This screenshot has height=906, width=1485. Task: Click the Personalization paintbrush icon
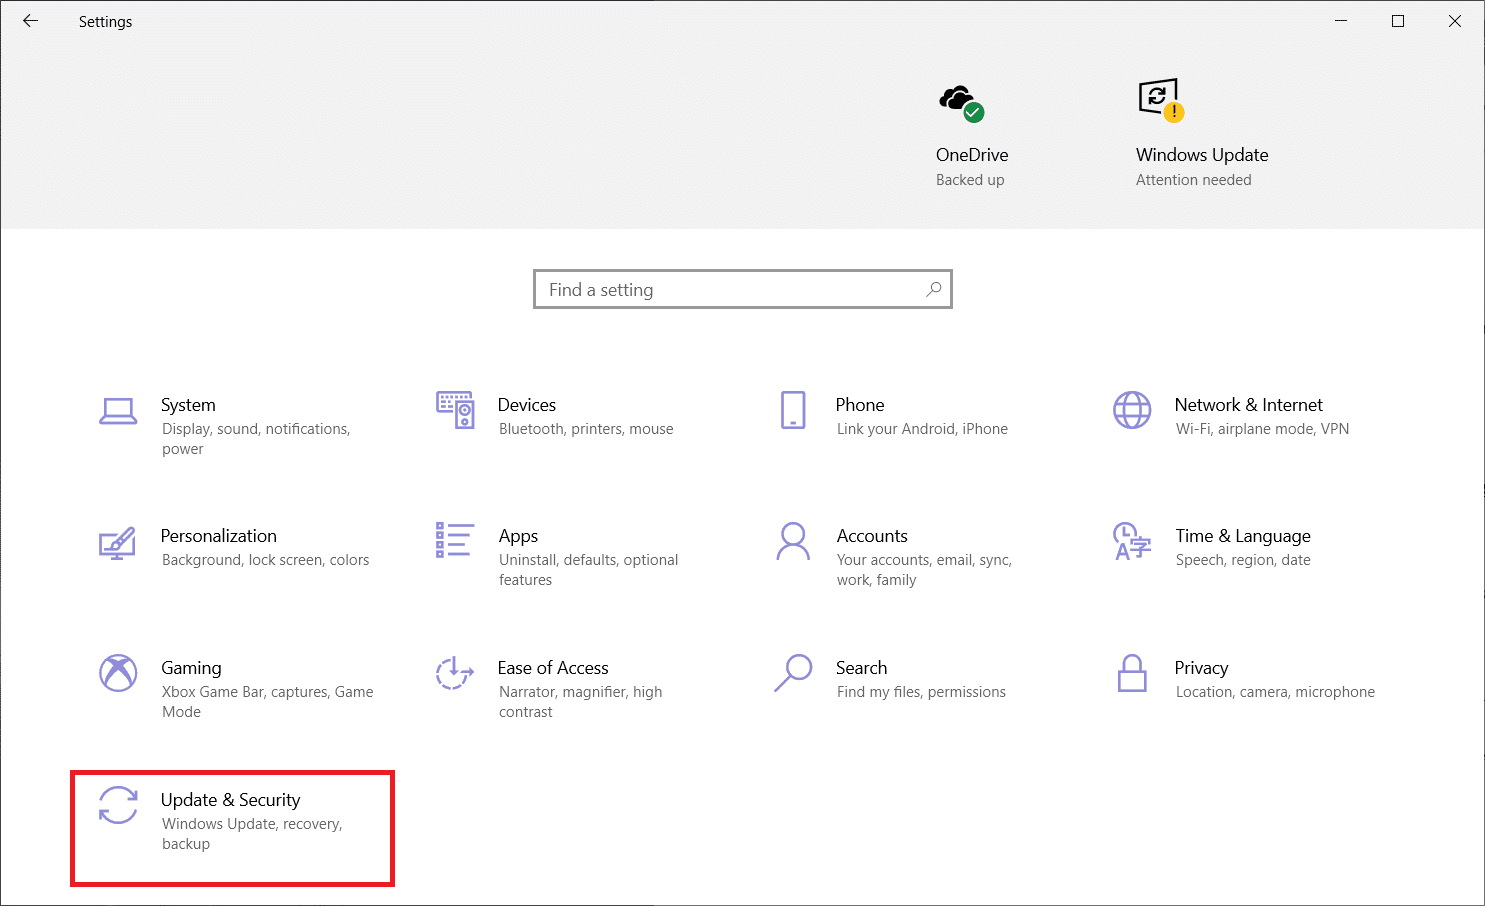118,543
